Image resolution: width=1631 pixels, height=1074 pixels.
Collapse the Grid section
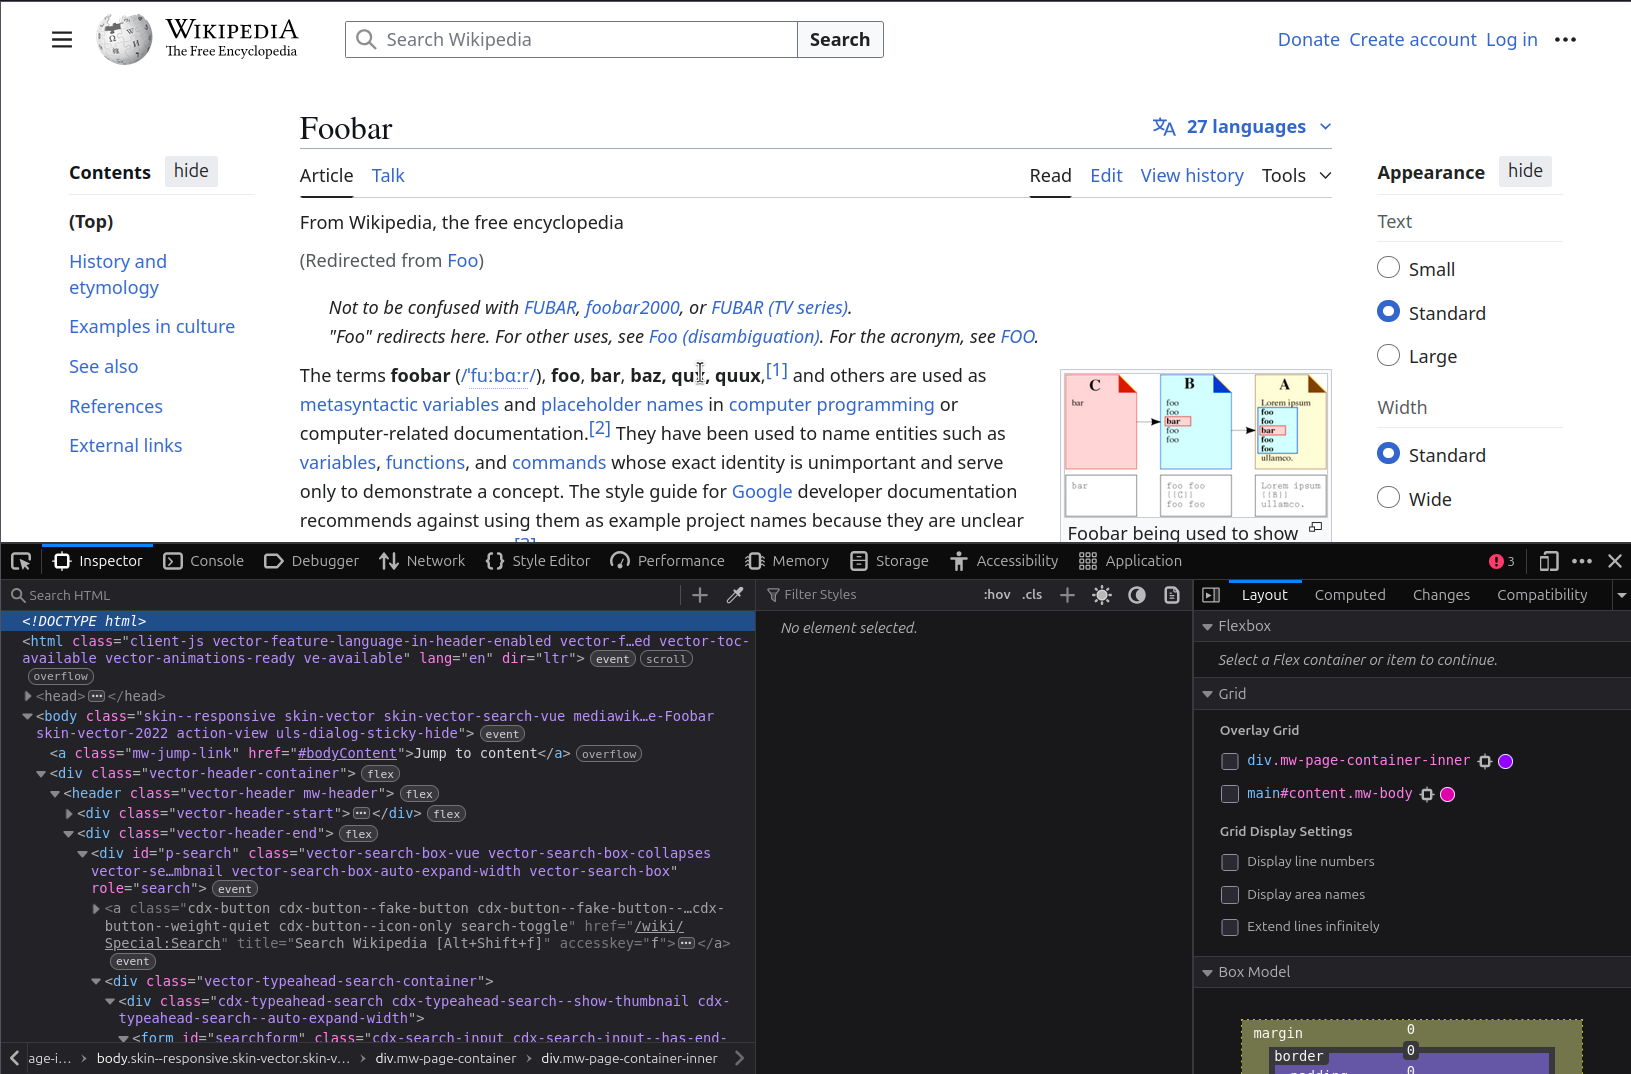pyautogui.click(x=1207, y=695)
